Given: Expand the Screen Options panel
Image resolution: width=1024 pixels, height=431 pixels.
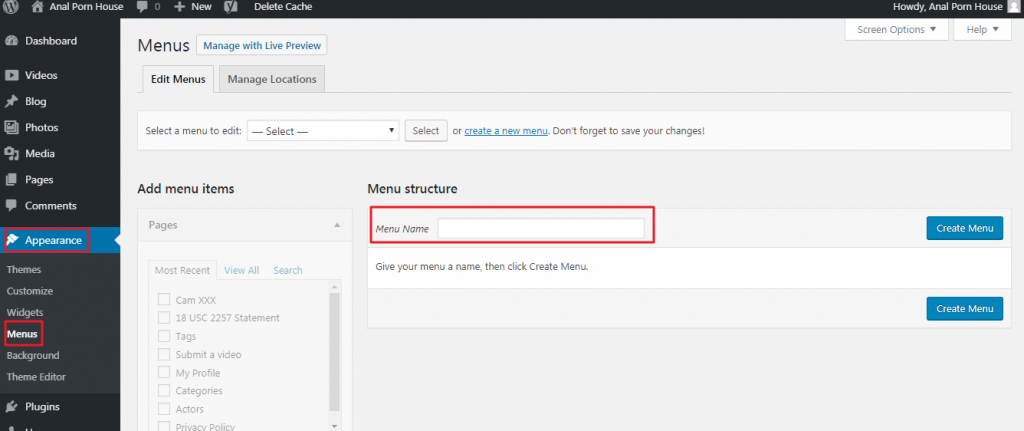Looking at the screenshot, I should point(896,30).
